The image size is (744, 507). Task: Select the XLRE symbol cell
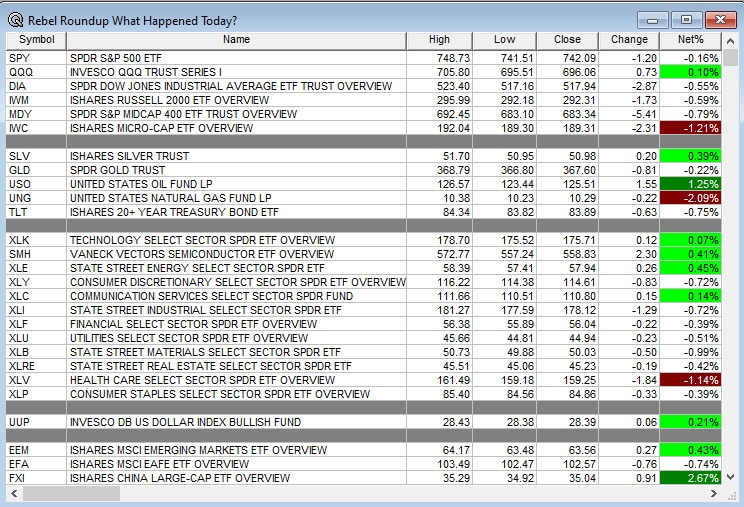click(36, 366)
